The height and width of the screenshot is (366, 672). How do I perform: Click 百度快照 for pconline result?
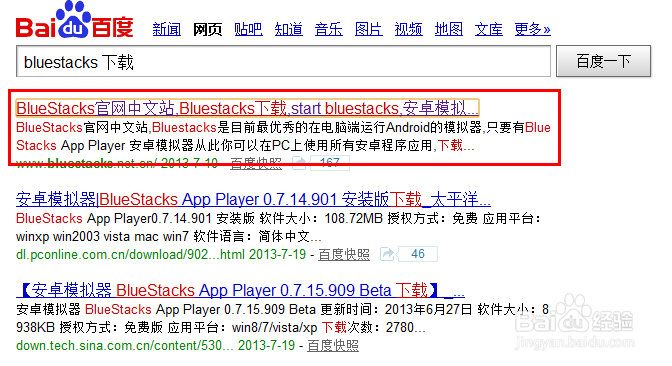click(344, 255)
